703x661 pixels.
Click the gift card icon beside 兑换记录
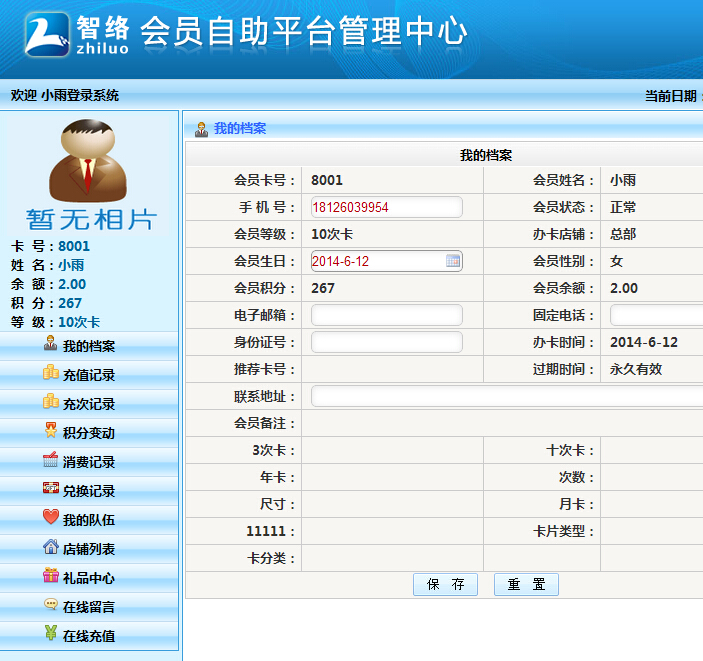(51, 488)
